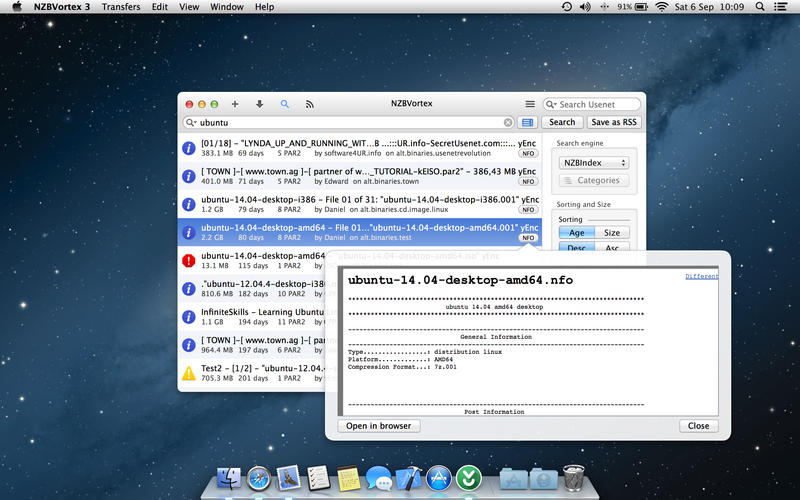Open the Transfers menu

click(x=121, y=7)
